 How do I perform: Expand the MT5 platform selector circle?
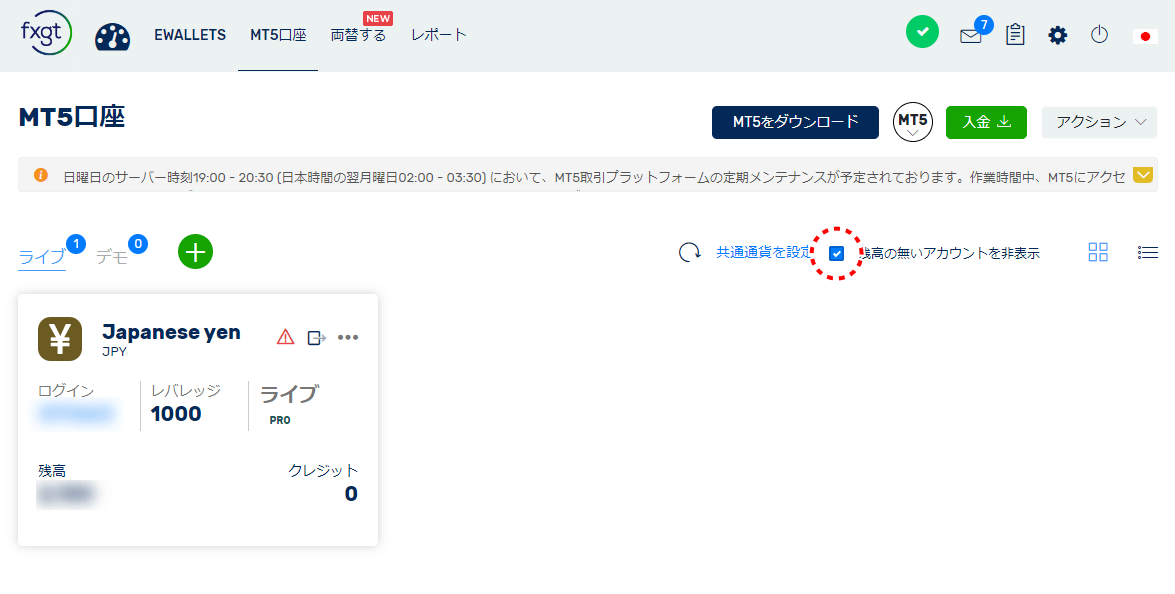[913, 122]
